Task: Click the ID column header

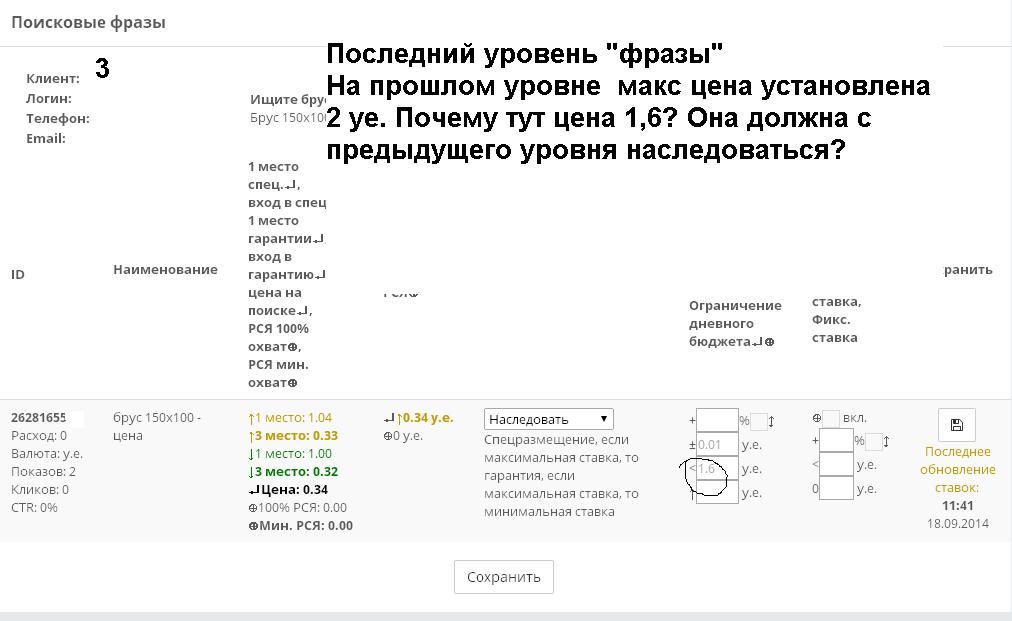Action: coord(18,274)
